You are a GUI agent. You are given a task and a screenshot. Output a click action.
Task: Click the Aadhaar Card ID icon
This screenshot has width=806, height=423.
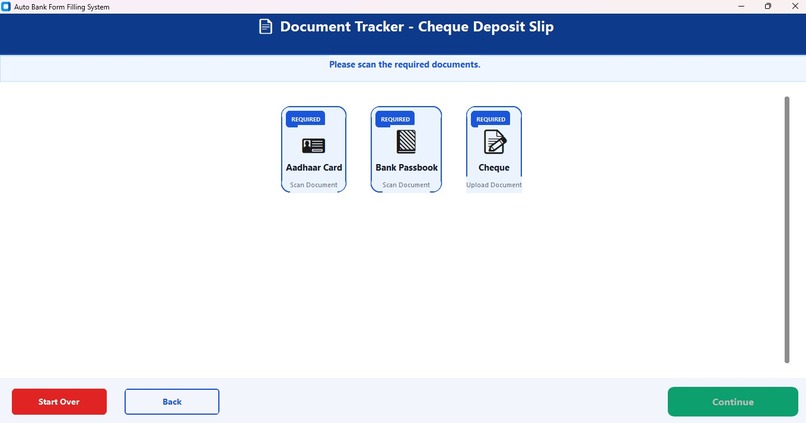coord(313,145)
